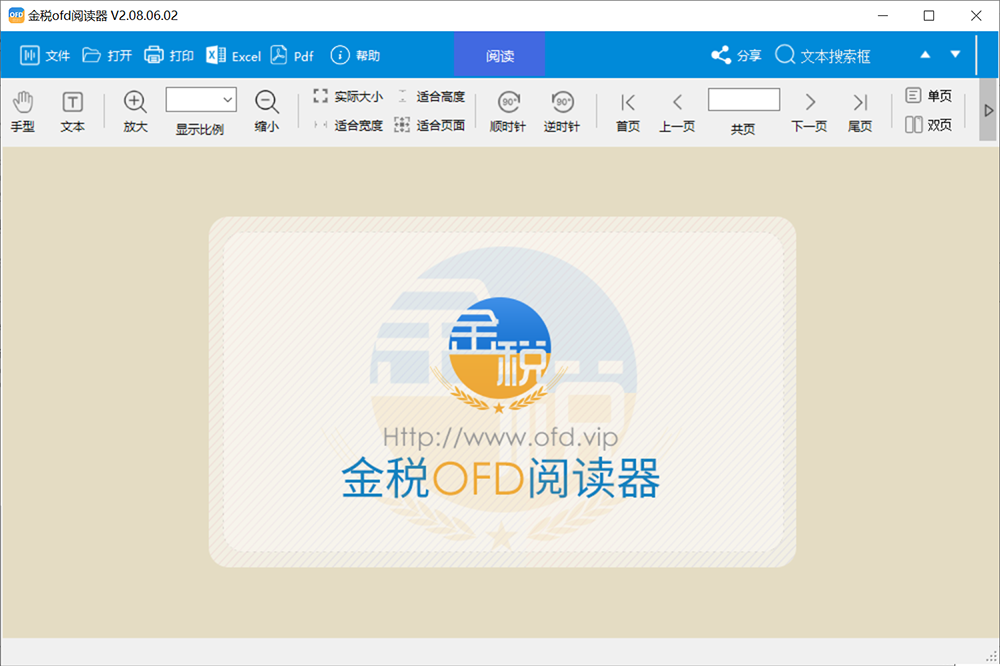Switch to double page (双页) view
Screen dimensions: 1000x666
[x=929, y=122]
